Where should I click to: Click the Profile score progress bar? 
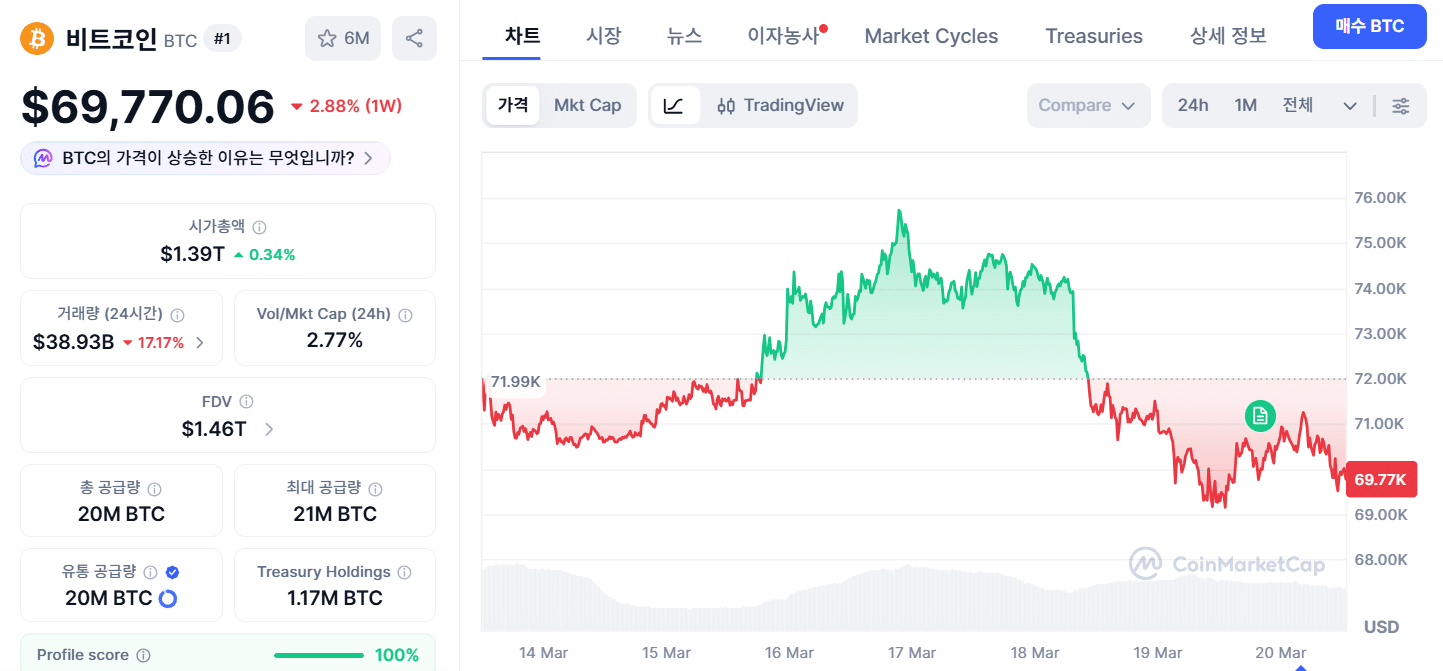click(319, 656)
